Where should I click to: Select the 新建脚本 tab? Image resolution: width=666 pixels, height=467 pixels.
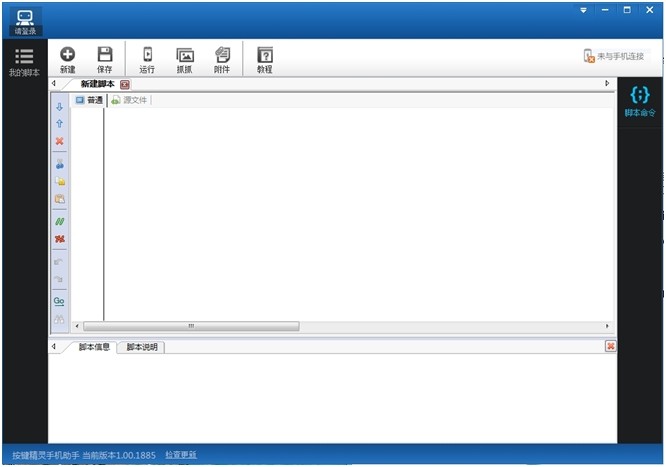98,84
